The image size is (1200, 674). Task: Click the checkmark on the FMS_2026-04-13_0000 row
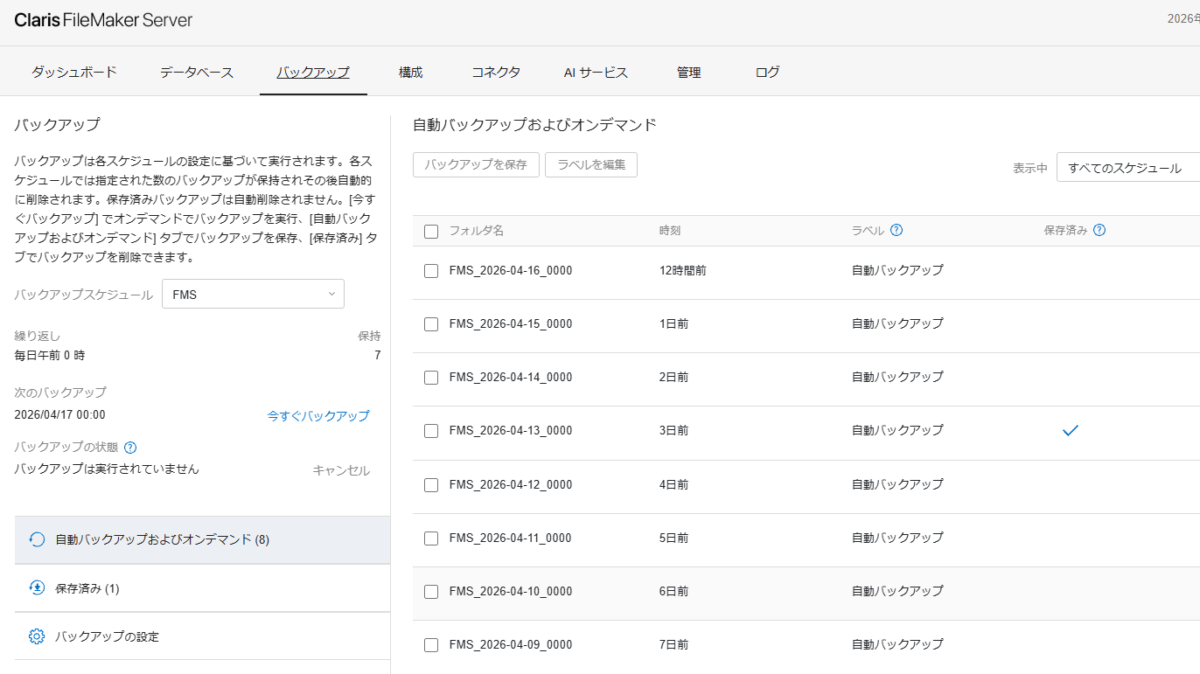click(x=1070, y=431)
